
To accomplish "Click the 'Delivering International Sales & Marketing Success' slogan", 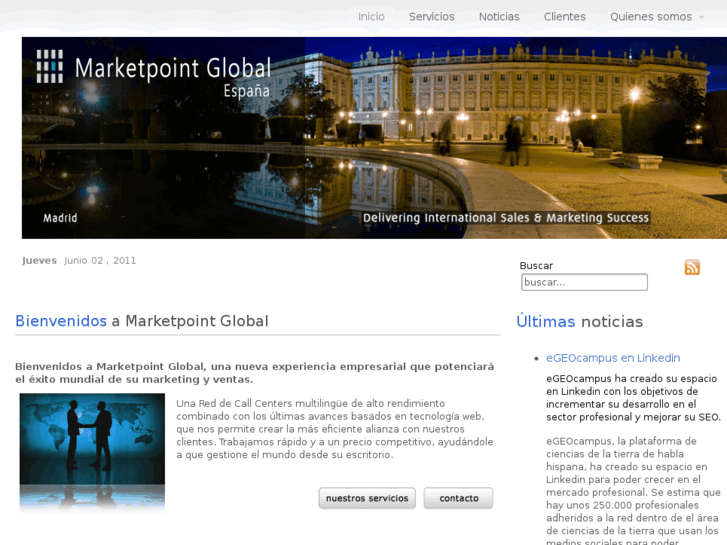I will pos(506,218).
